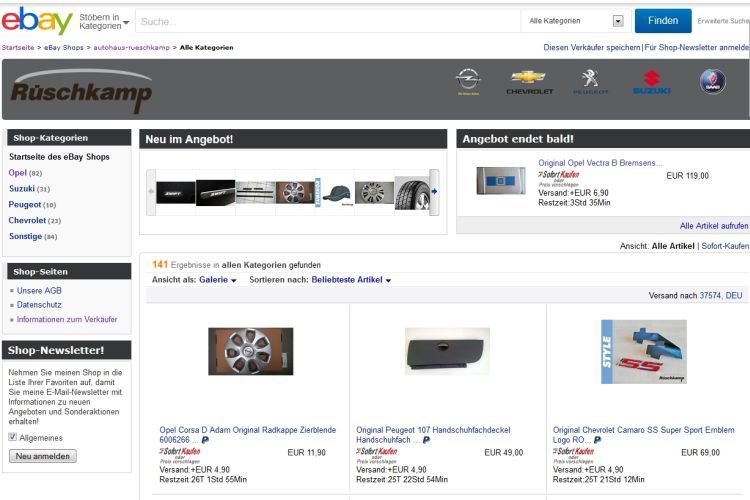
Task: Toggle the Allgemeines newsletter checkbox
Action: (x=12, y=437)
